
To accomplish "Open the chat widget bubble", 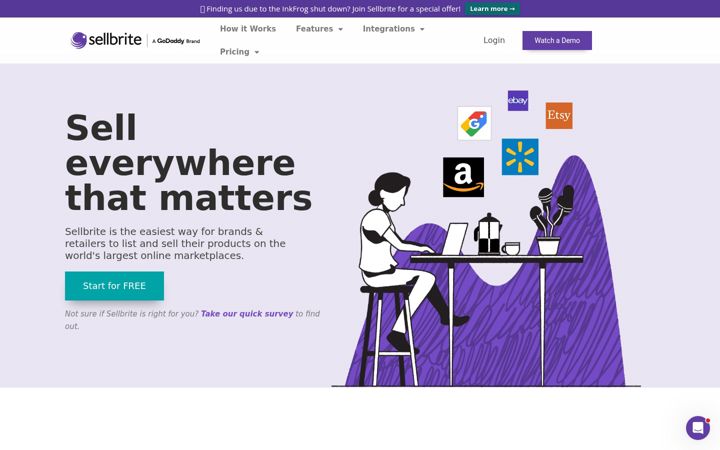I will (x=698, y=428).
